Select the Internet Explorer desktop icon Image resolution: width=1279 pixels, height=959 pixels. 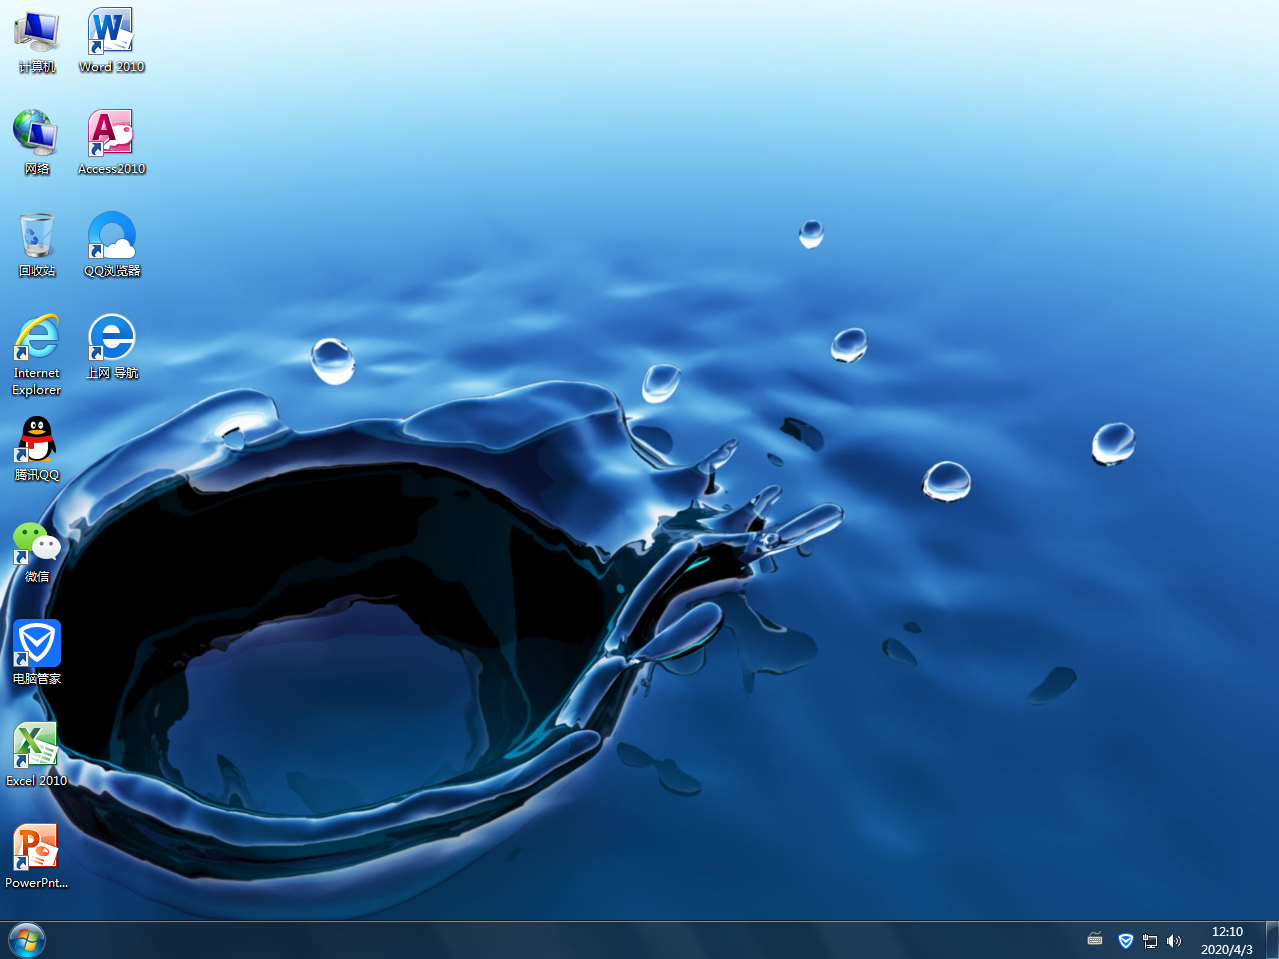tap(37, 340)
